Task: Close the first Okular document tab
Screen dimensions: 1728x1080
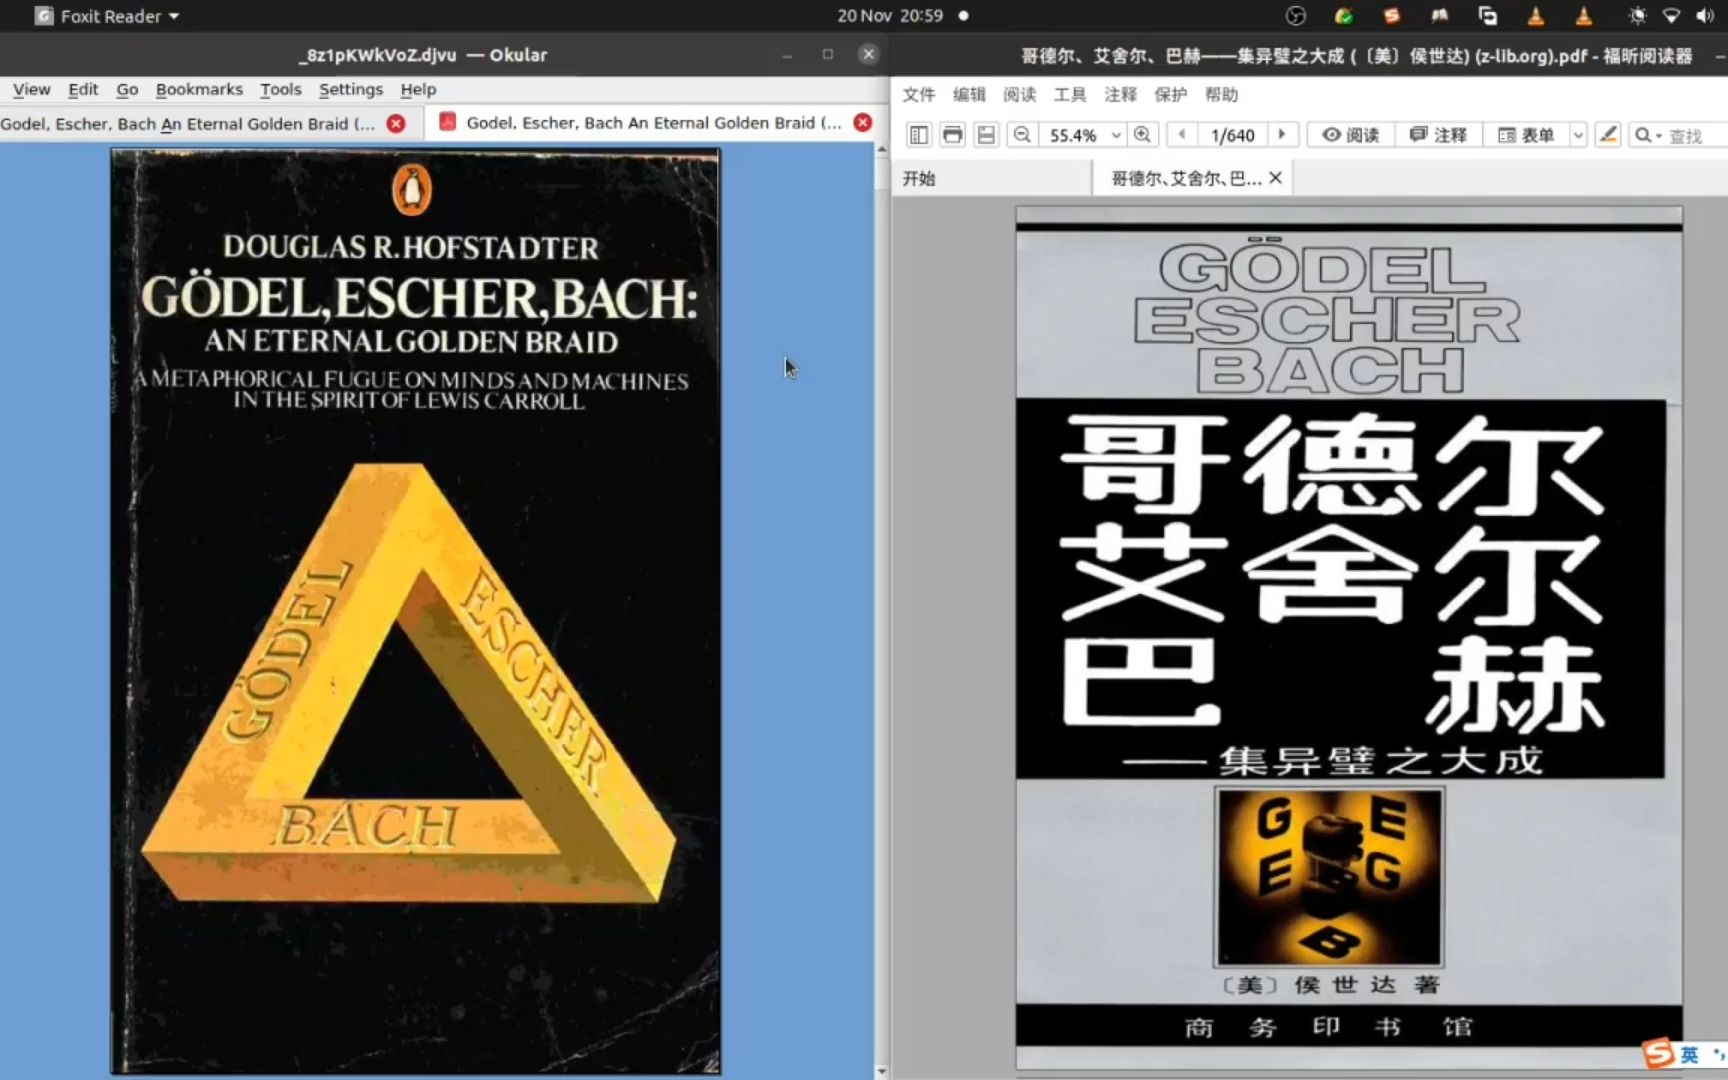Action: pyautogui.click(x=396, y=123)
